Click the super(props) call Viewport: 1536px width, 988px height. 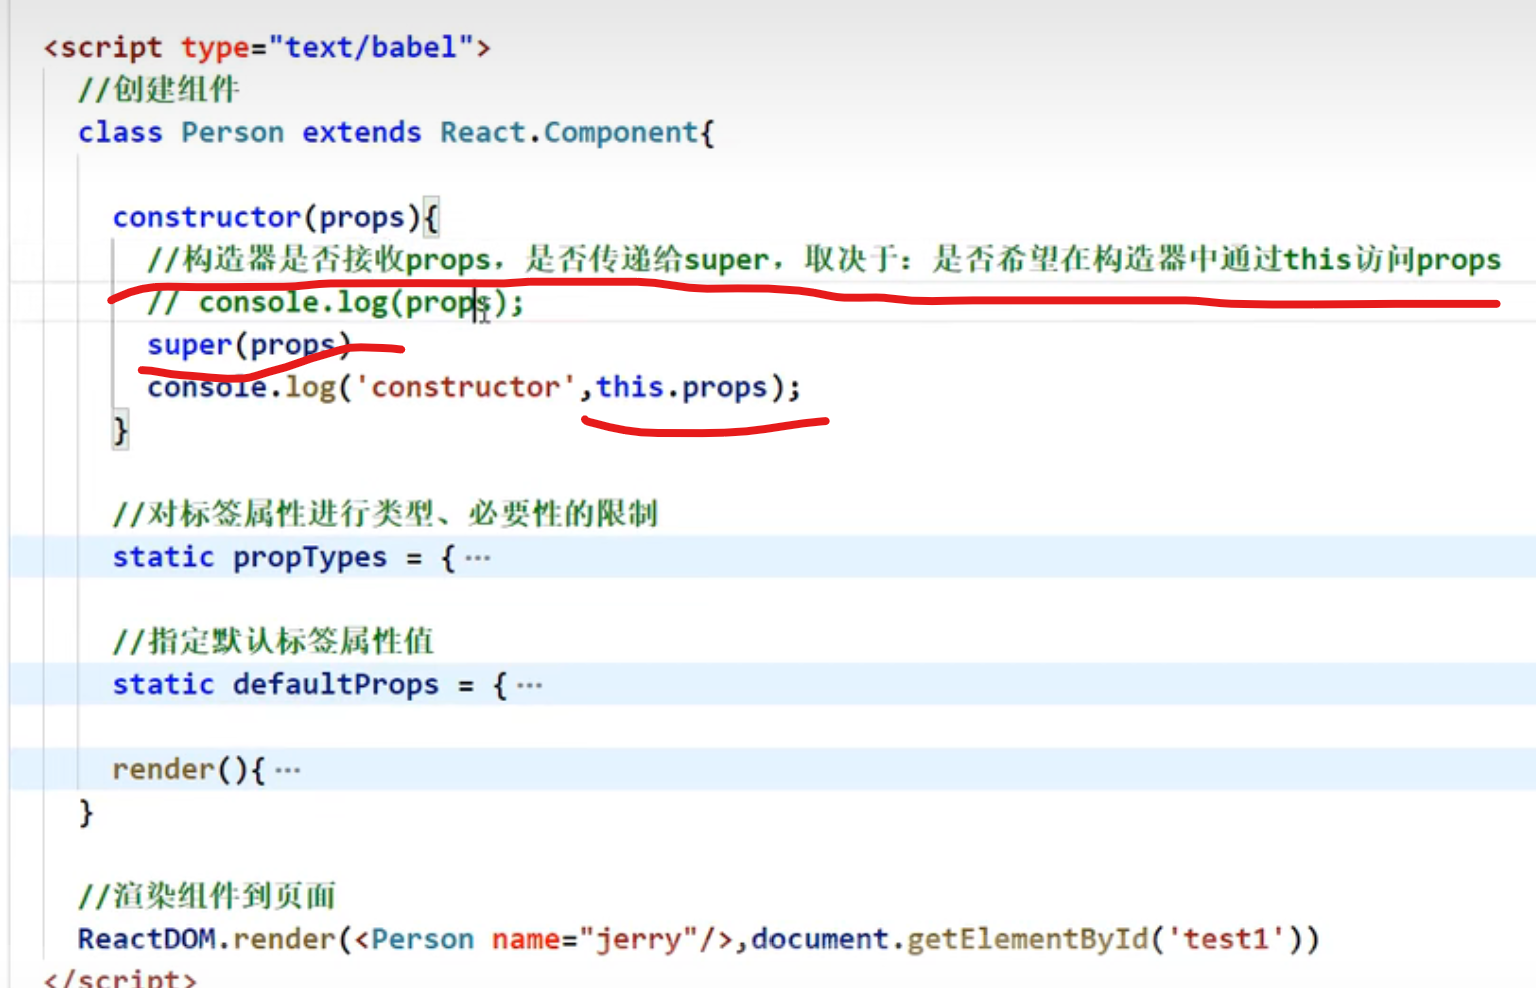[x=249, y=345]
